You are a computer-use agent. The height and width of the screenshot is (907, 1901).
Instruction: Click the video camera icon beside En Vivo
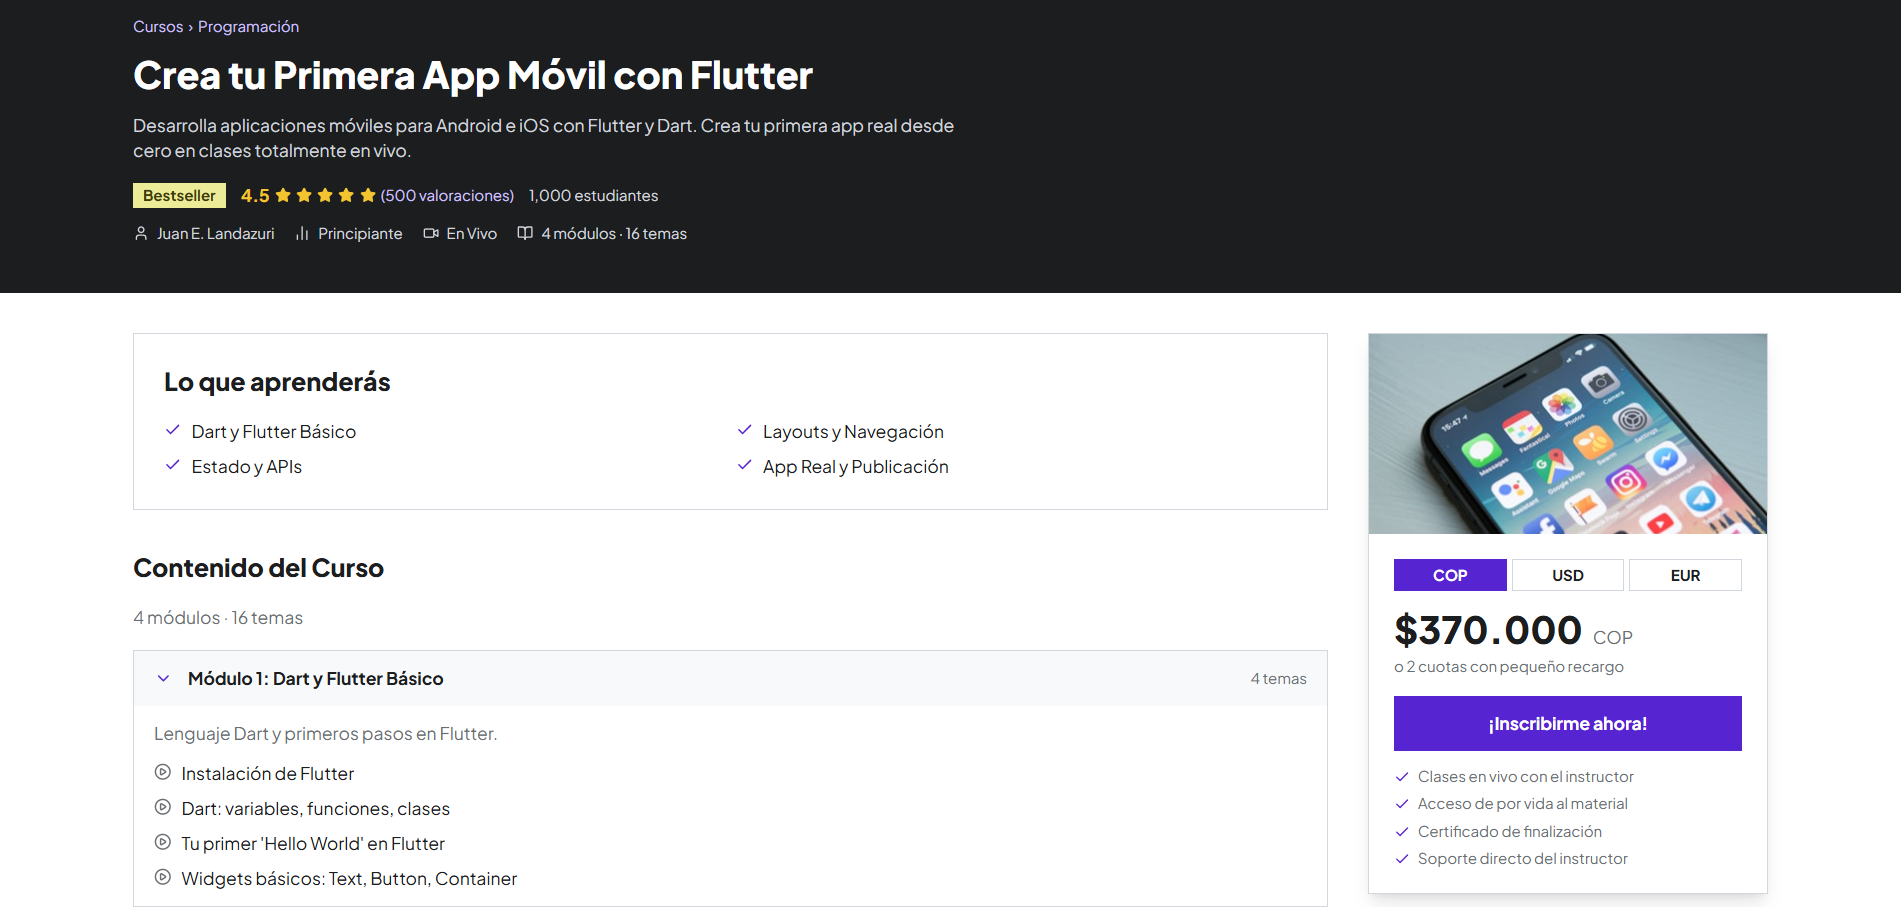pos(431,233)
